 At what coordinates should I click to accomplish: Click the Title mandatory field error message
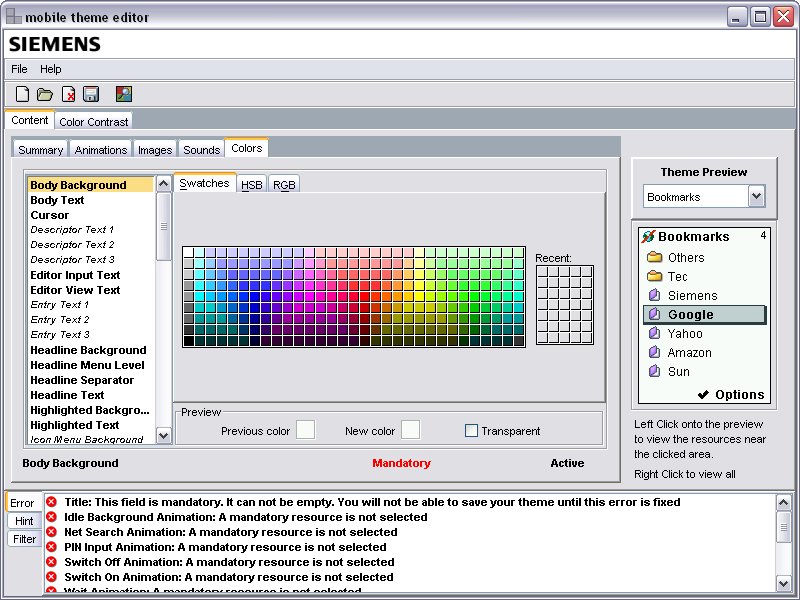[372, 502]
